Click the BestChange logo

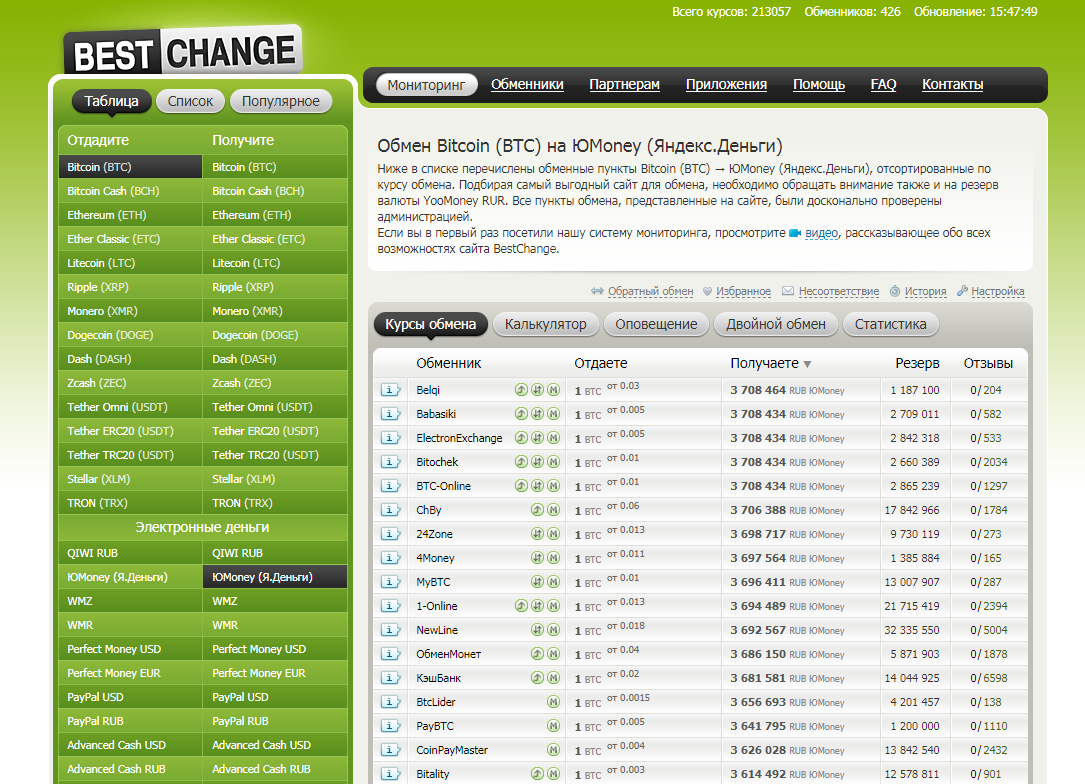click(x=183, y=51)
